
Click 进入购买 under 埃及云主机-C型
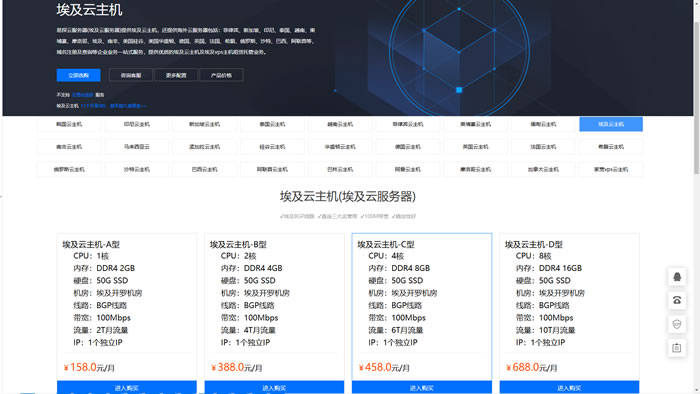422,387
